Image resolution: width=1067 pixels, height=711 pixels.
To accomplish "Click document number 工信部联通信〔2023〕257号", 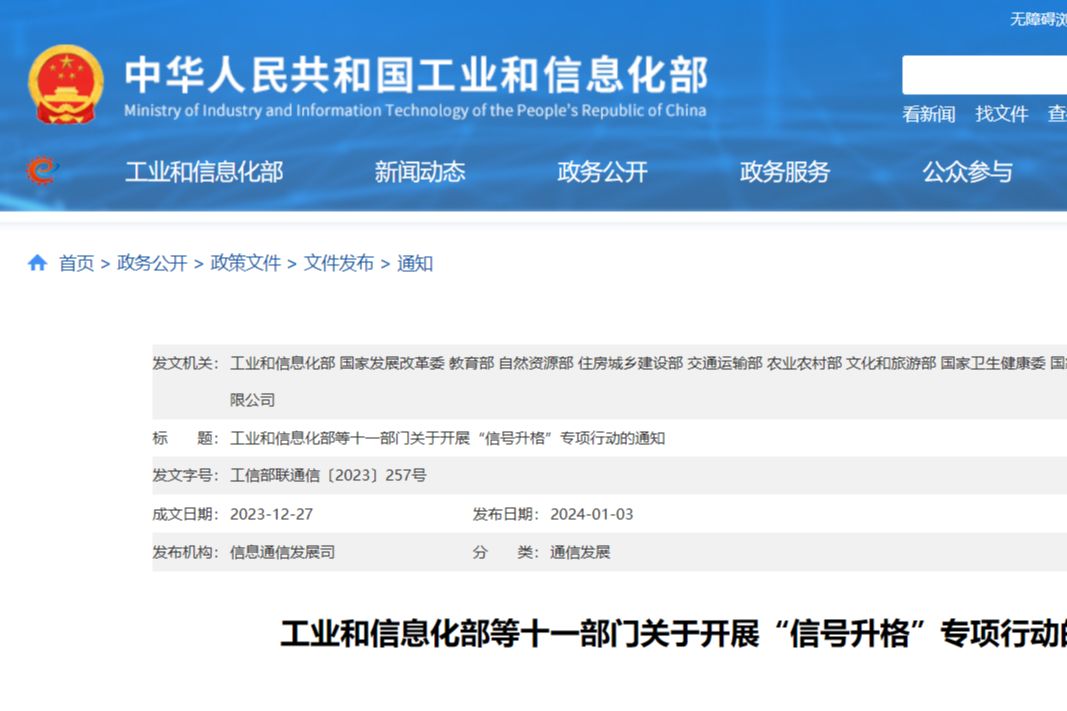I will (x=328, y=475).
